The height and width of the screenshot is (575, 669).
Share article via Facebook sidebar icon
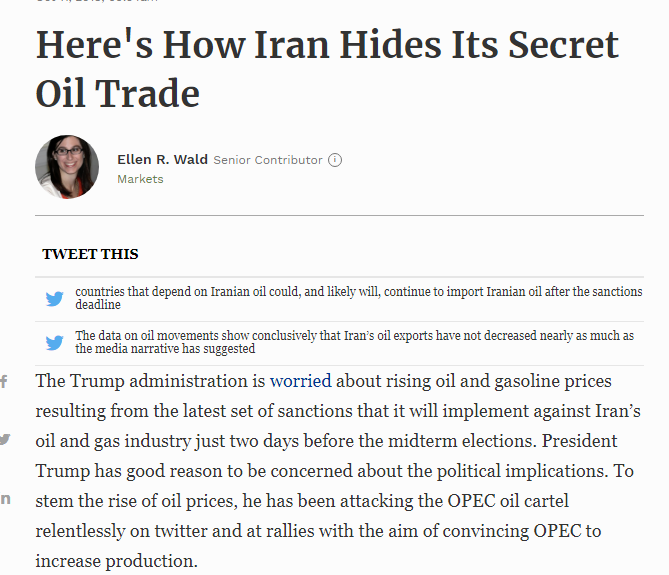pyautogui.click(x=4, y=381)
